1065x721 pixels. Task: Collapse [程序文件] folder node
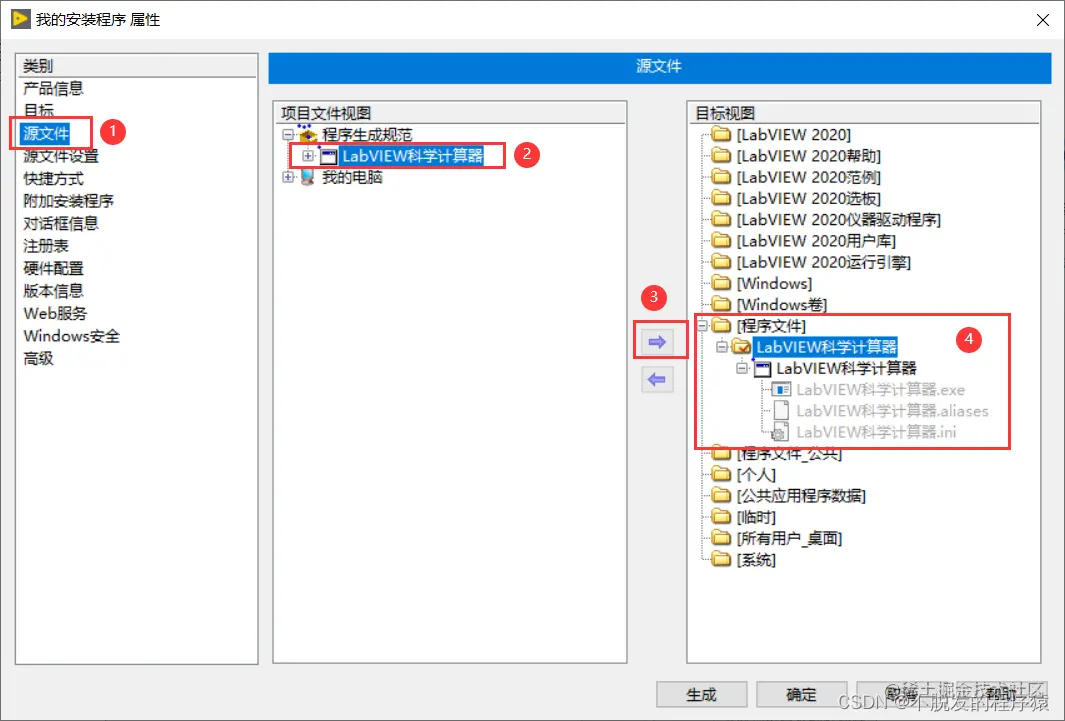coord(703,326)
